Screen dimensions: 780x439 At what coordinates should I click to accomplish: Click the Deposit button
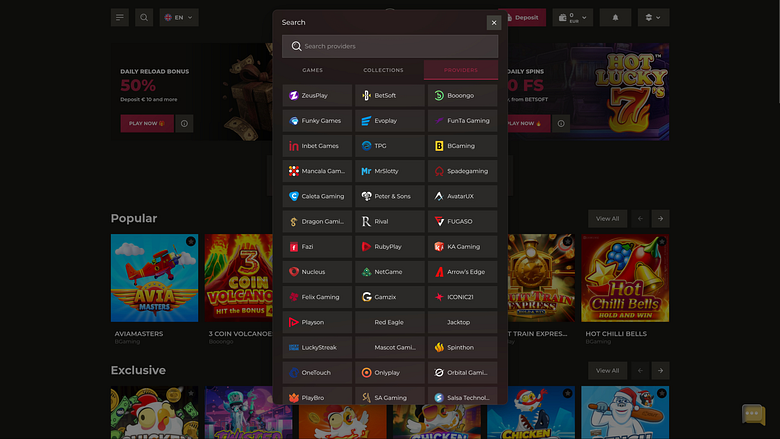(523, 17)
